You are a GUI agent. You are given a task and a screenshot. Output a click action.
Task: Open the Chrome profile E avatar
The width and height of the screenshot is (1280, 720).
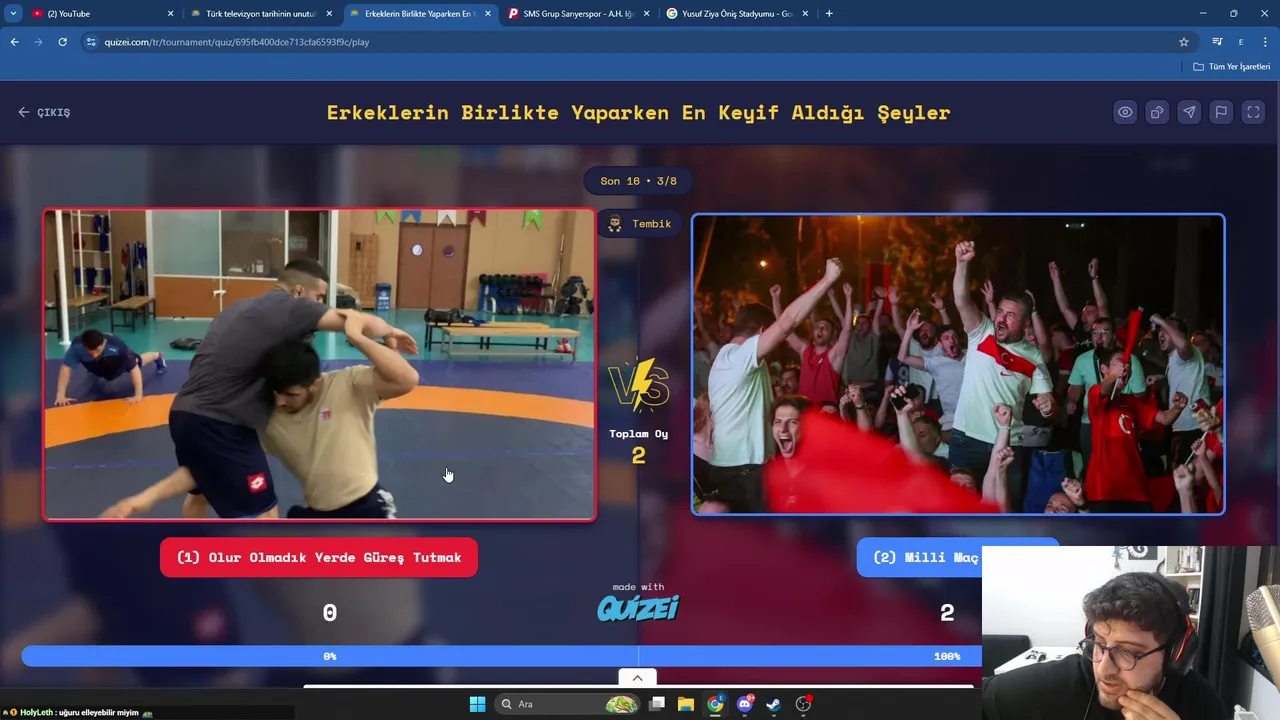pyautogui.click(x=1241, y=42)
